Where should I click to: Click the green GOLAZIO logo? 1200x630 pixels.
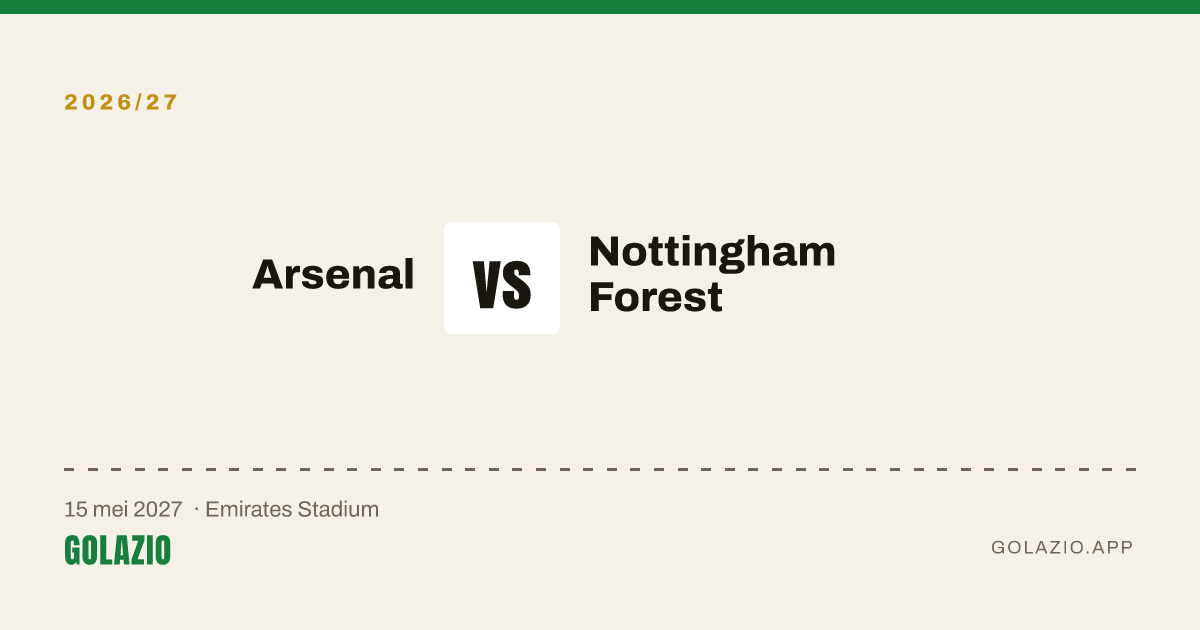(x=117, y=550)
